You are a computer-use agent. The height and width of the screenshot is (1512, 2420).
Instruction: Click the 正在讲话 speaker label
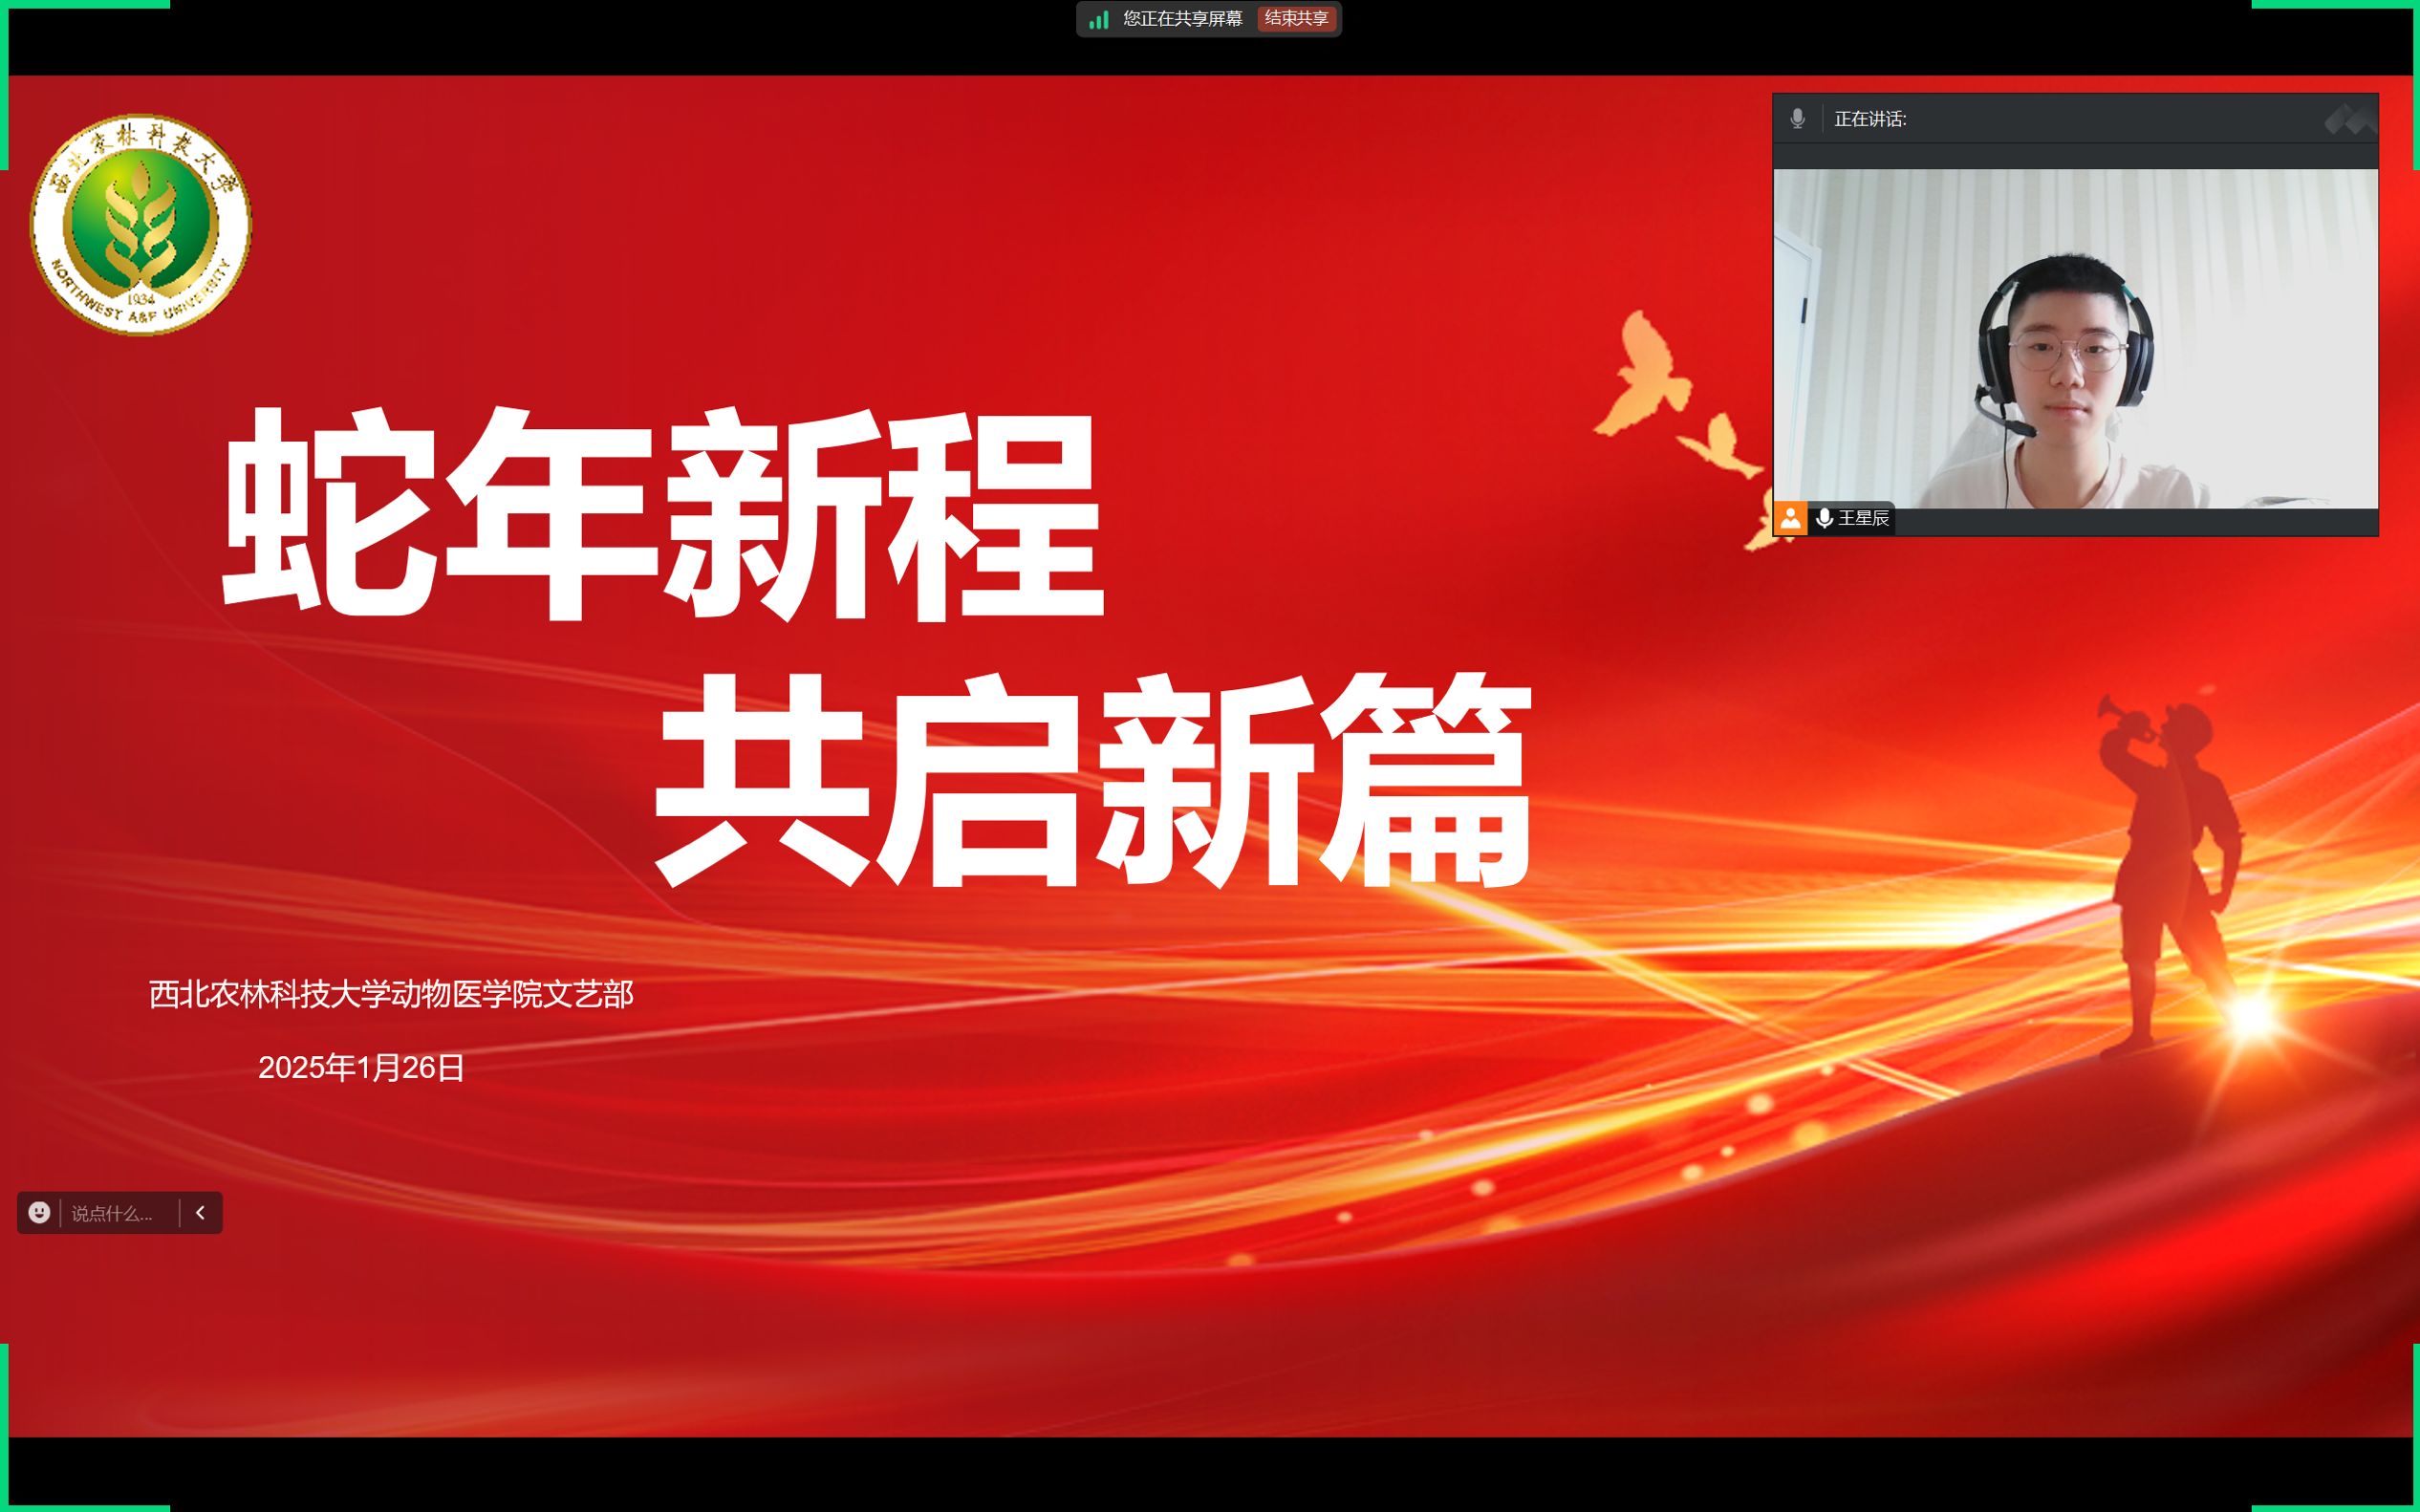[x=1870, y=119]
